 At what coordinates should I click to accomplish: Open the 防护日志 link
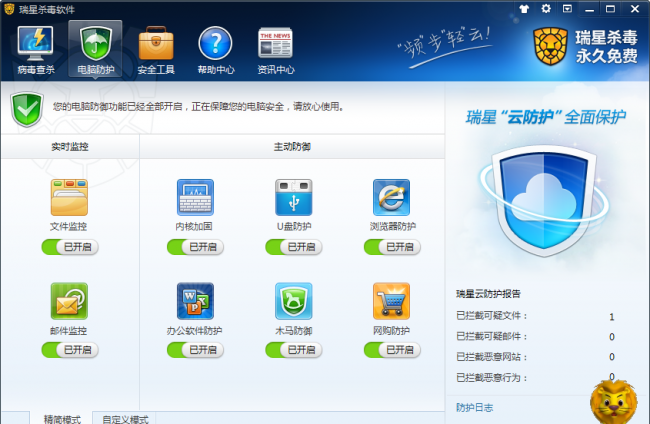click(474, 407)
